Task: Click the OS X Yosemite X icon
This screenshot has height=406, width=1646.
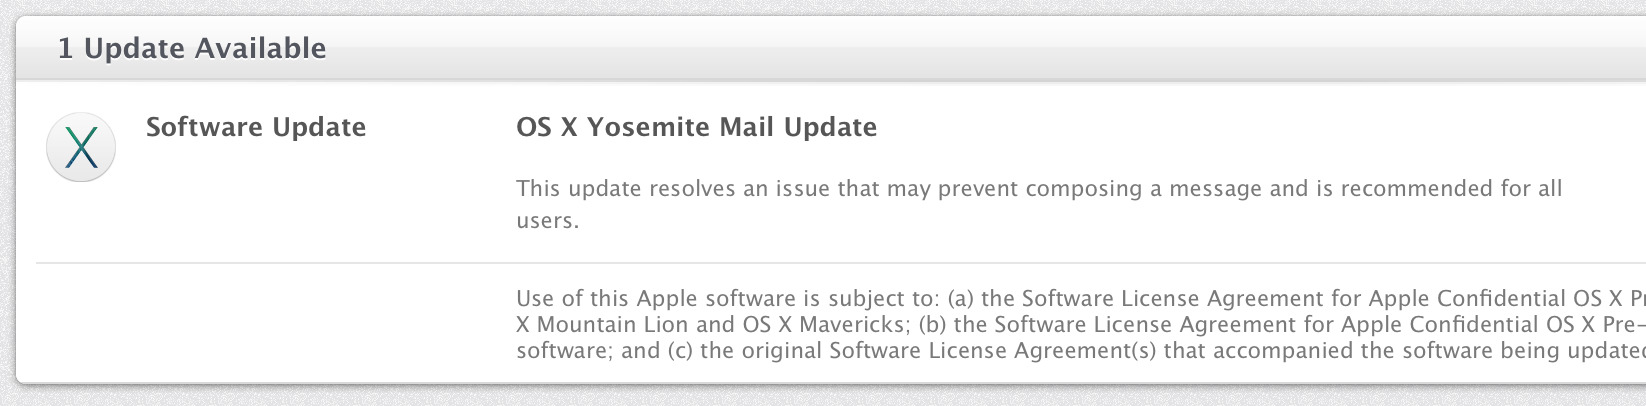Action: [81, 147]
